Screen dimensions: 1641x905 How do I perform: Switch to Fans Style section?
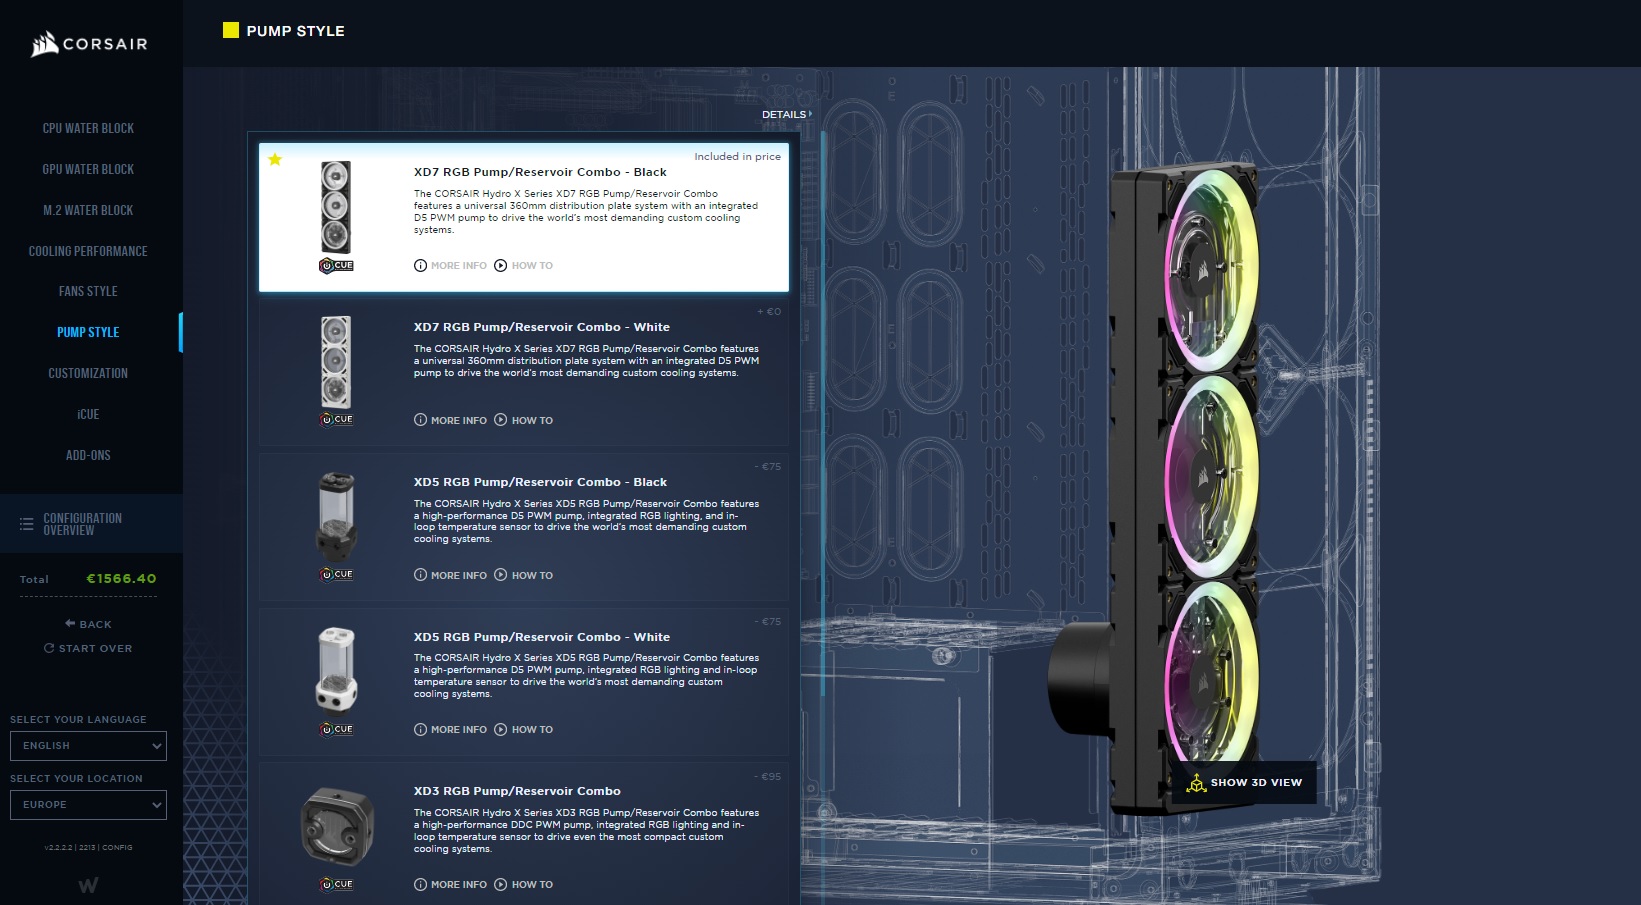point(88,291)
